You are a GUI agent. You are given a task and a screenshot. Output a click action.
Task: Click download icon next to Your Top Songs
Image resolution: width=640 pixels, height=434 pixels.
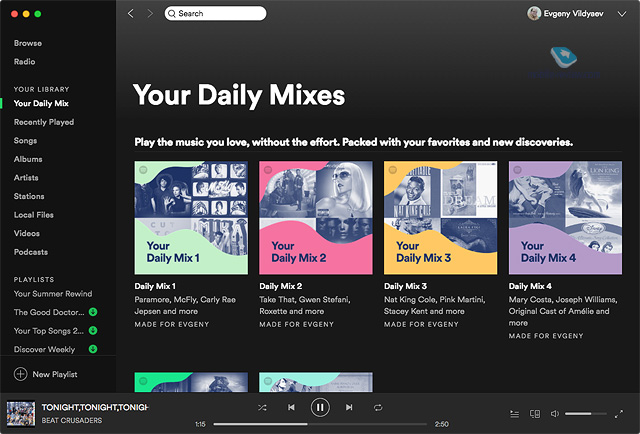93,330
